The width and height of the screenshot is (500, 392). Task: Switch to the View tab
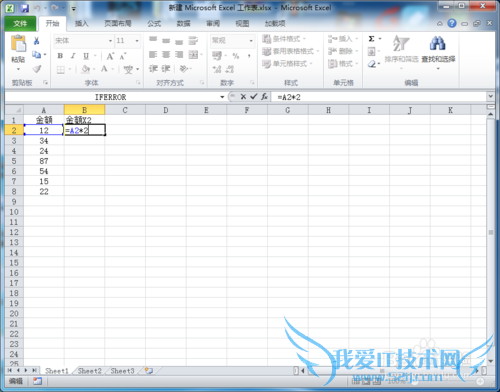coord(242,23)
